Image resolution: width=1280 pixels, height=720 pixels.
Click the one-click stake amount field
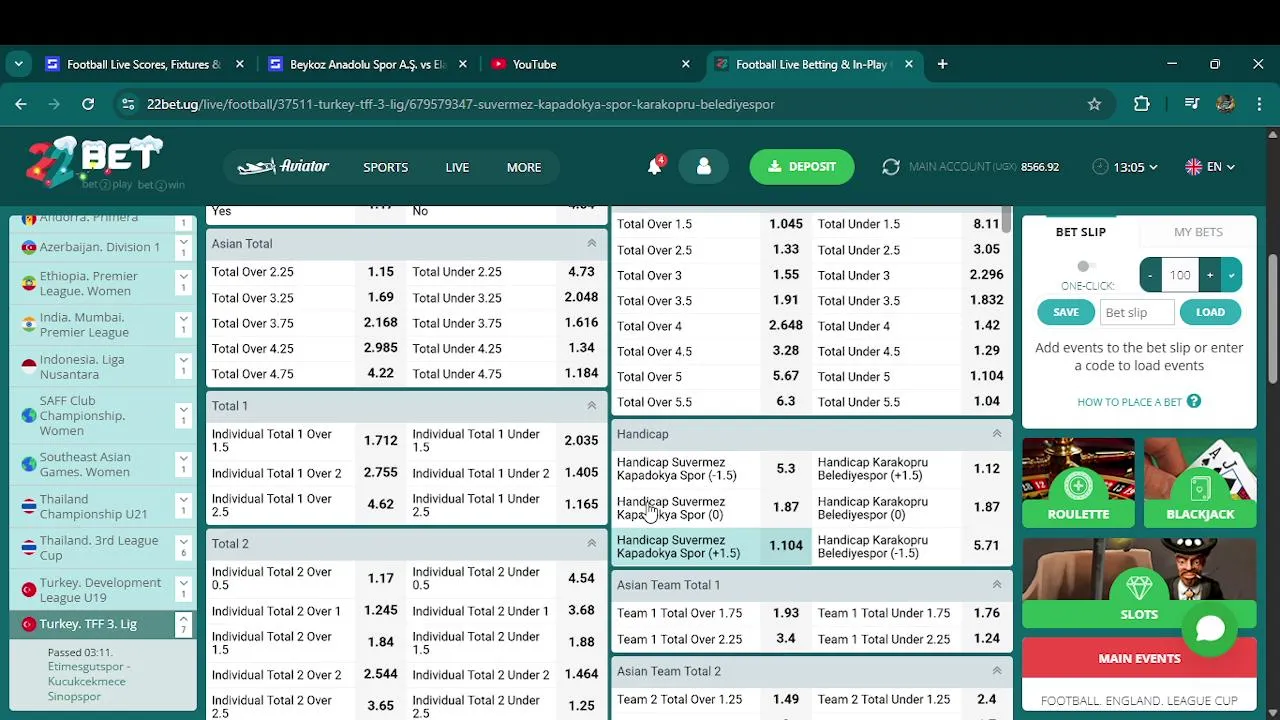1180,275
